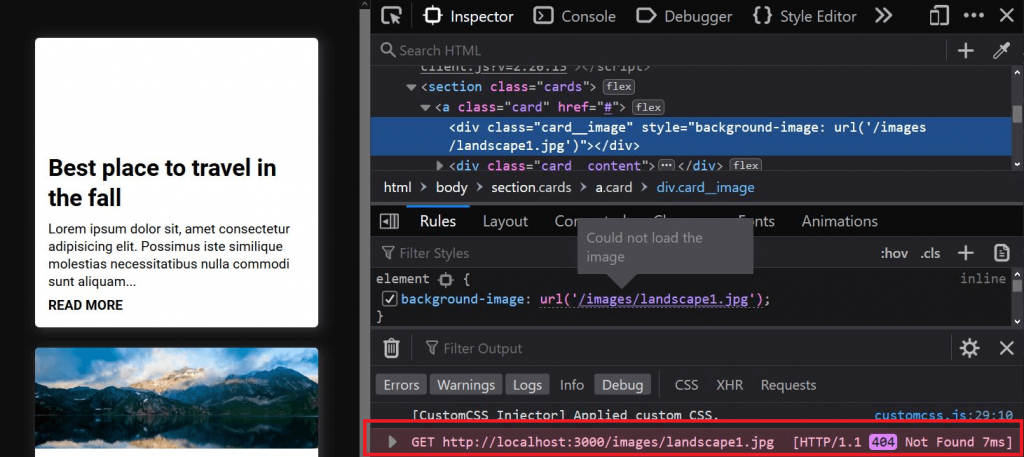
Task: Click the eyedropper color picker icon
Action: 1002,51
